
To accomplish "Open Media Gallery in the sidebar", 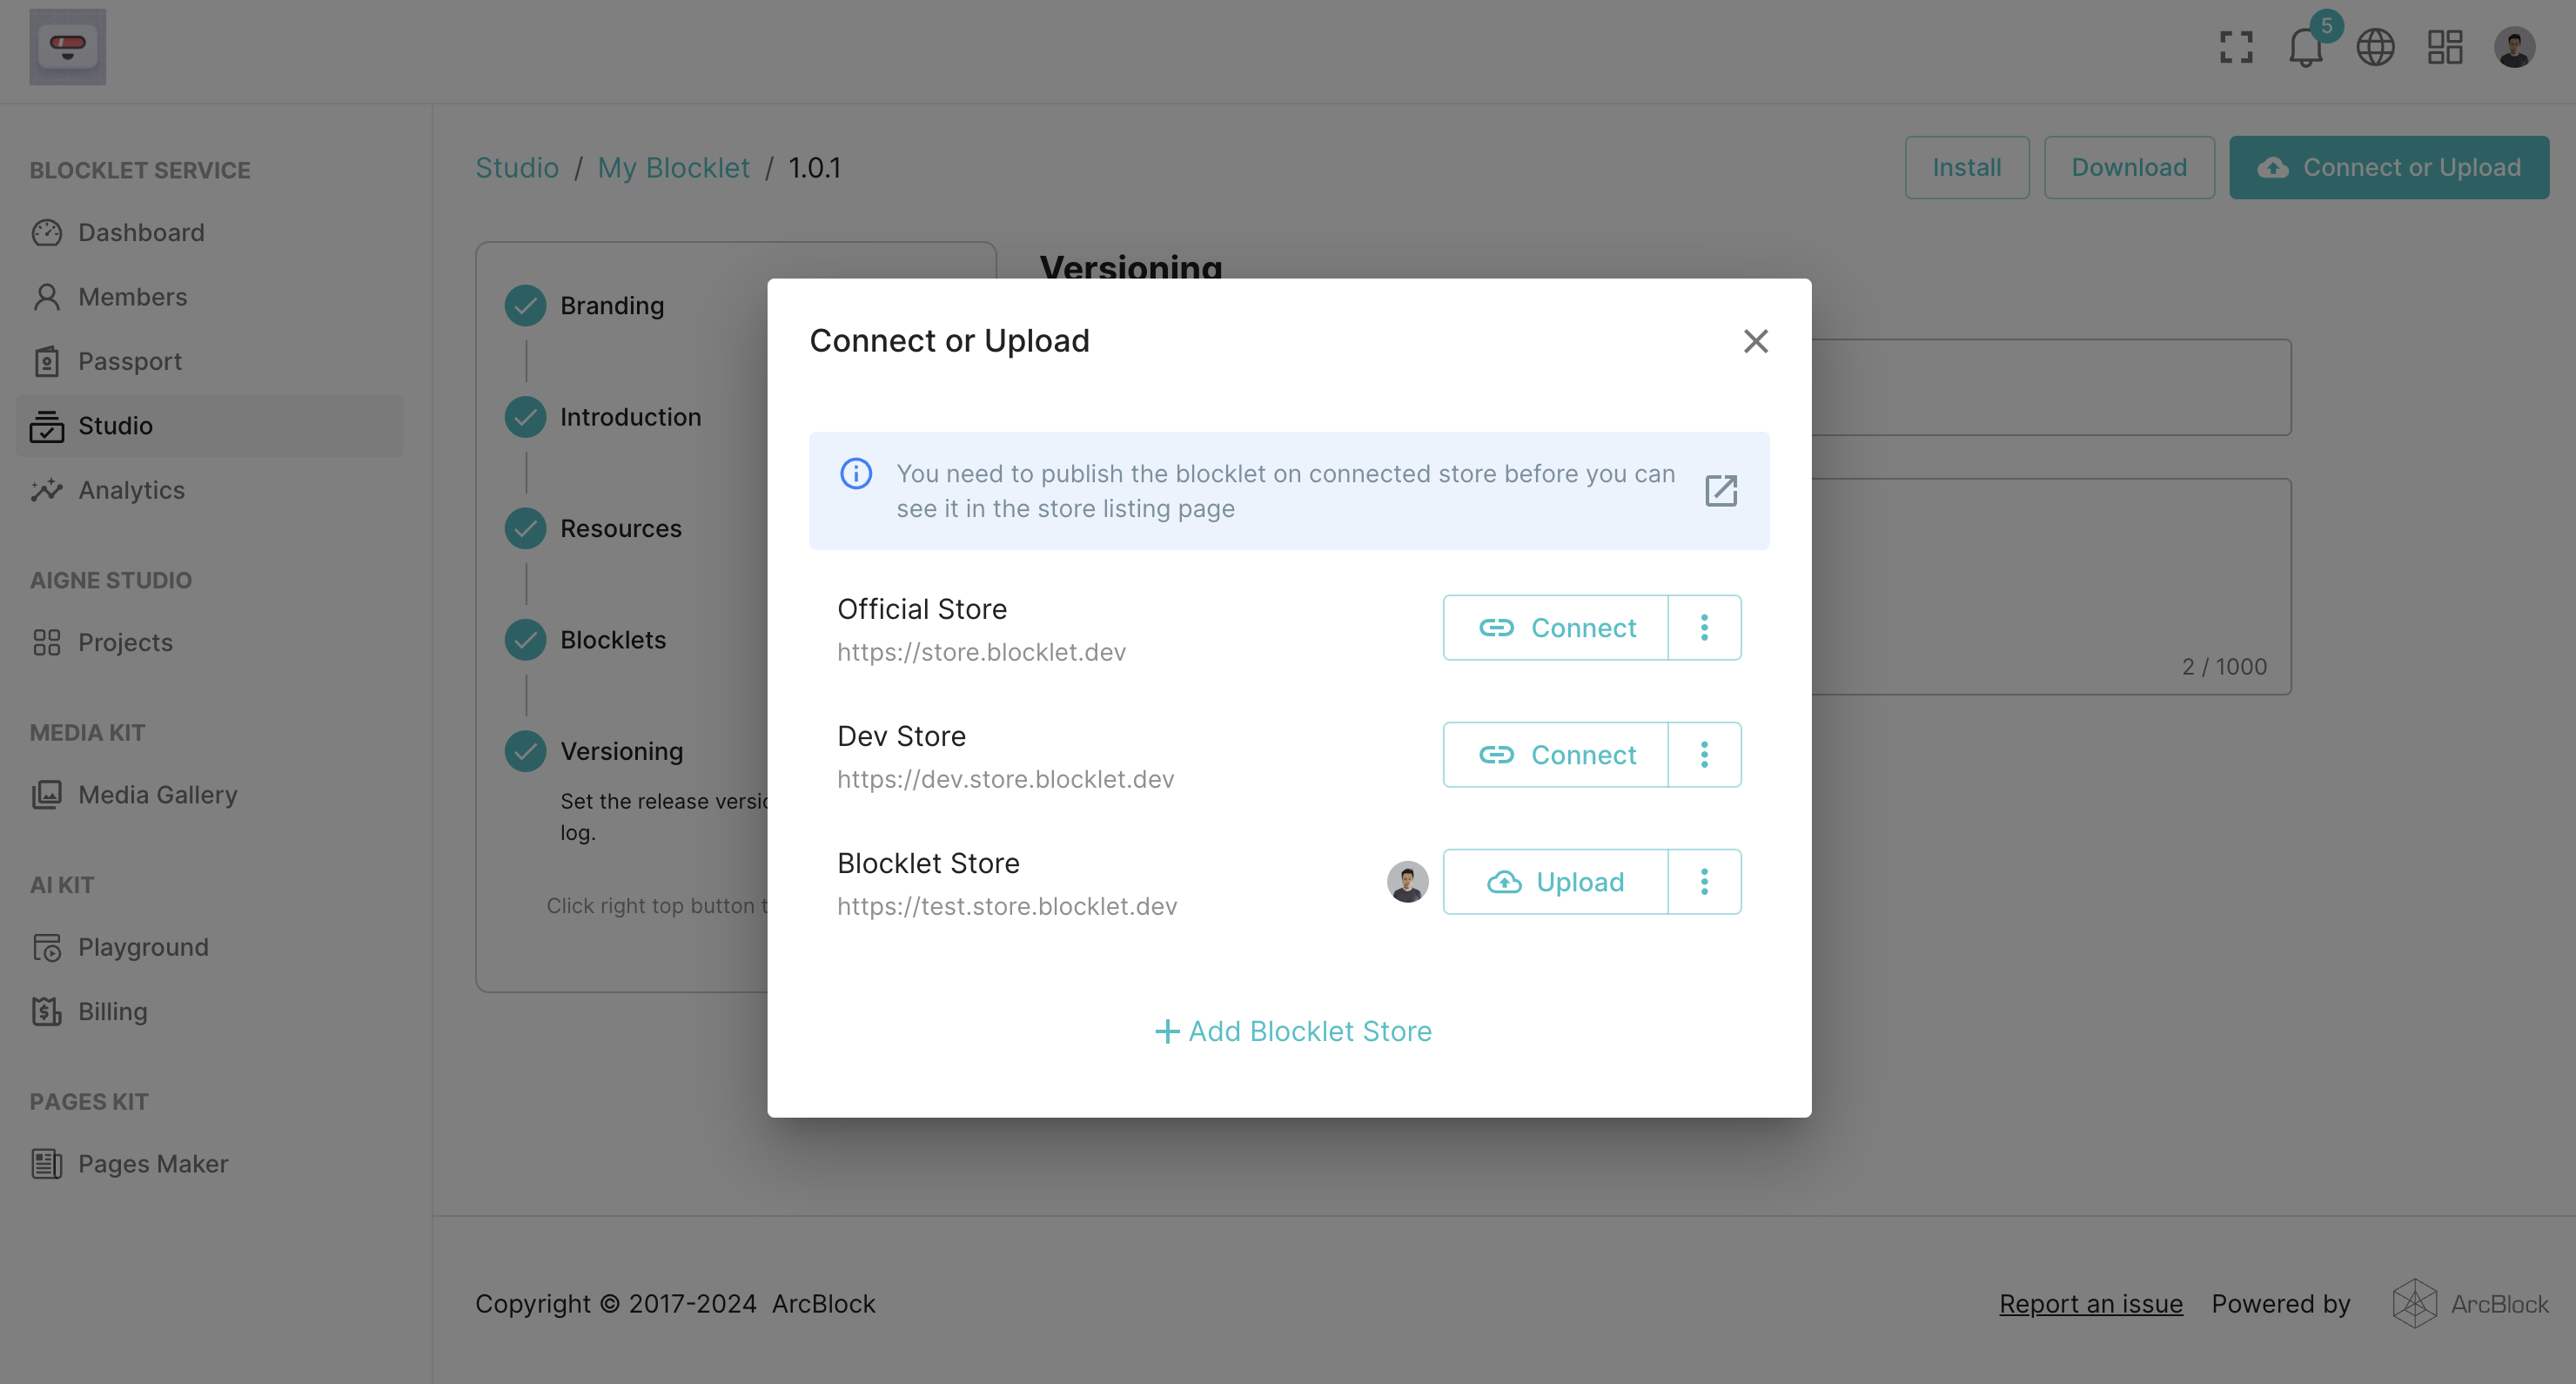I will (x=210, y=795).
